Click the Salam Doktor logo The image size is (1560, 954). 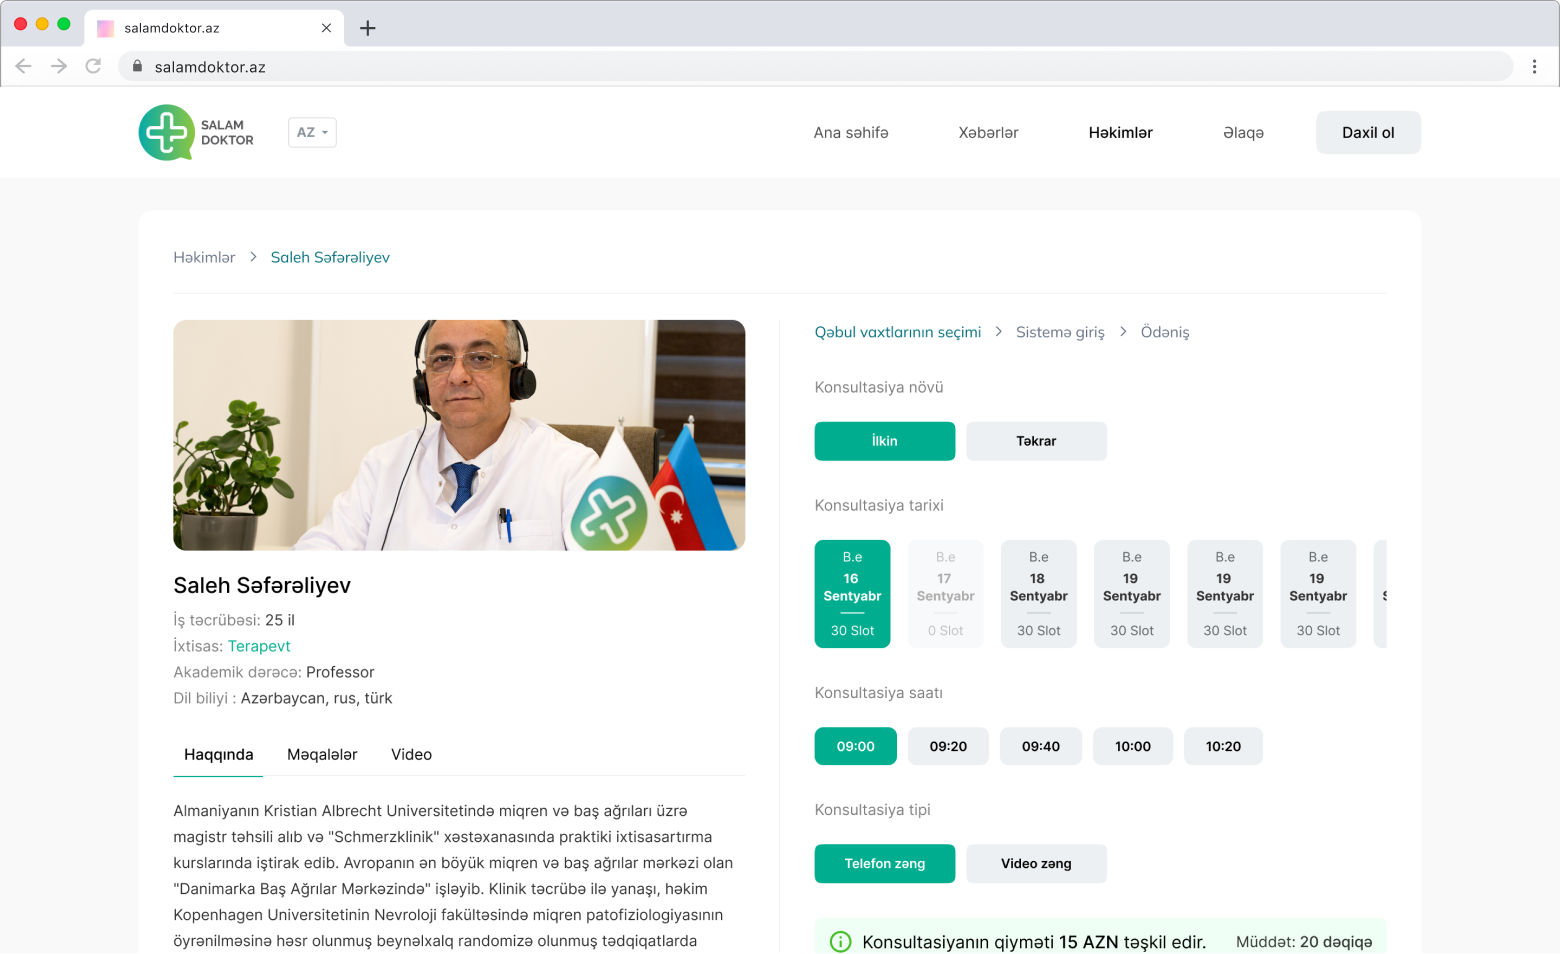(196, 132)
